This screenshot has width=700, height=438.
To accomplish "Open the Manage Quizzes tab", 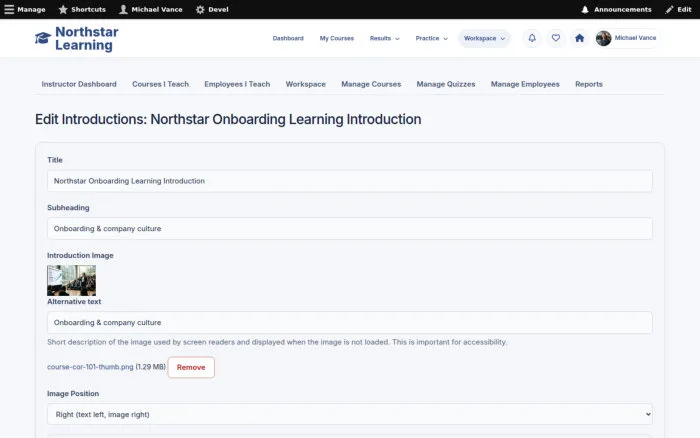I will pyautogui.click(x=446, y=84).
